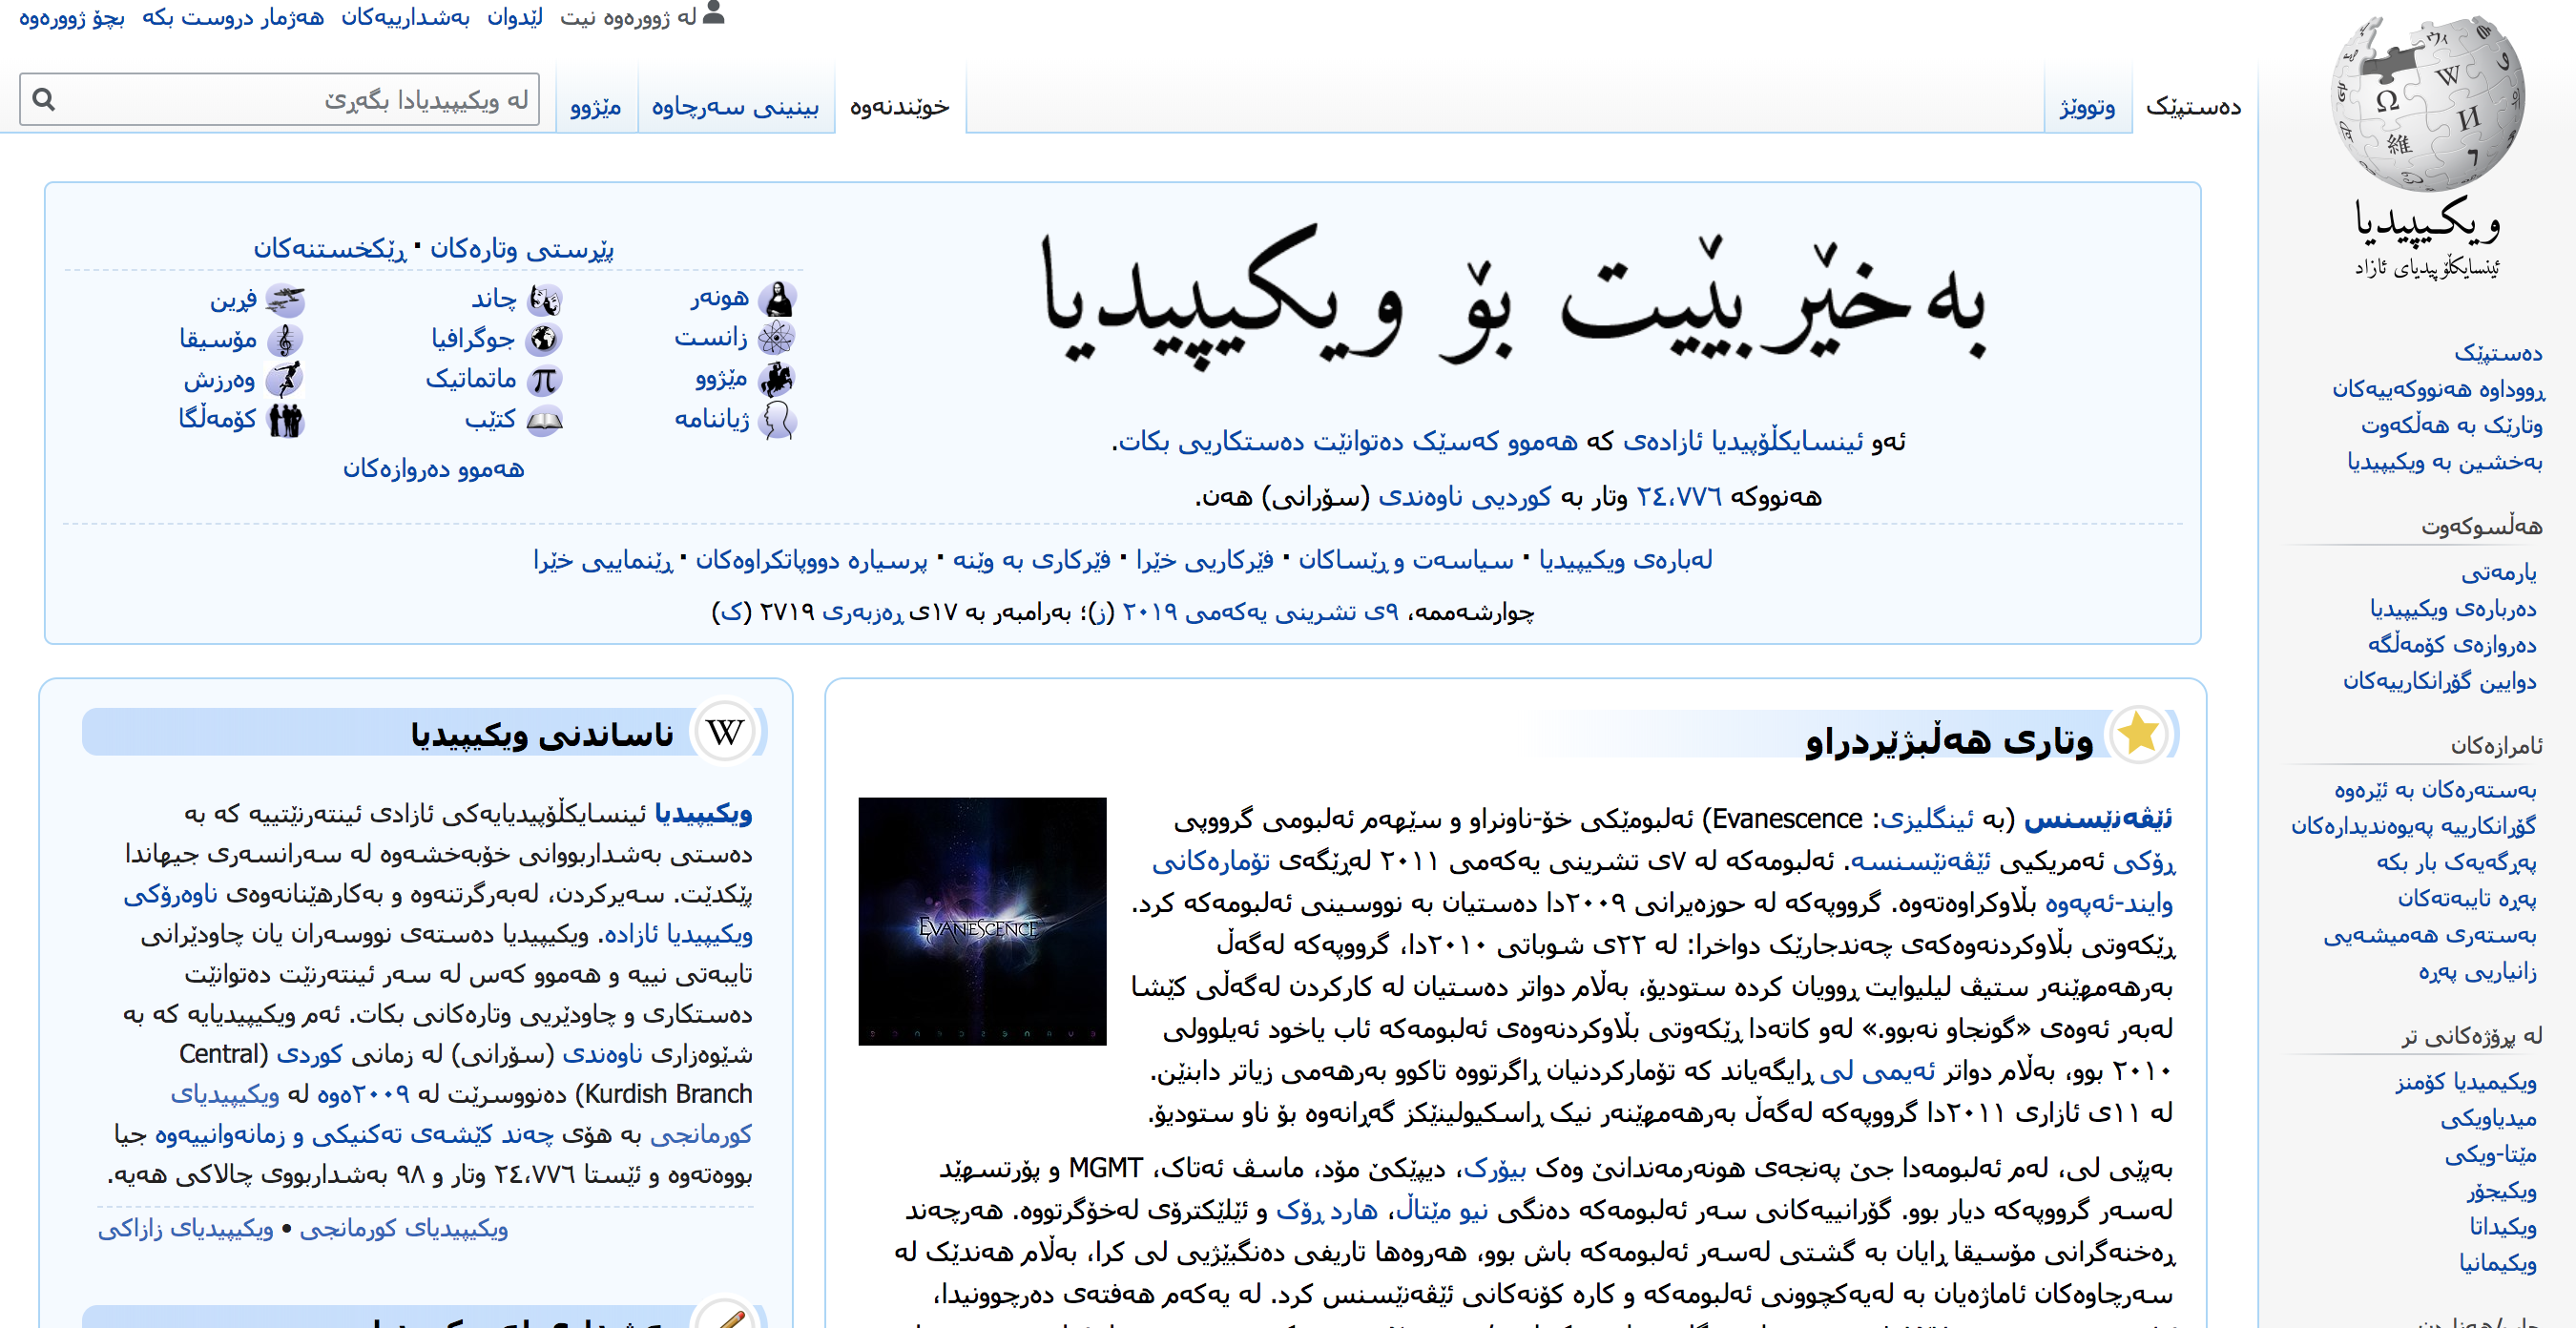The width and height of the screenshot is (2576, 1328).
Task: Click the Music (مۆسیقا) portal treble clef icon
Action: (x=285, y=340)
